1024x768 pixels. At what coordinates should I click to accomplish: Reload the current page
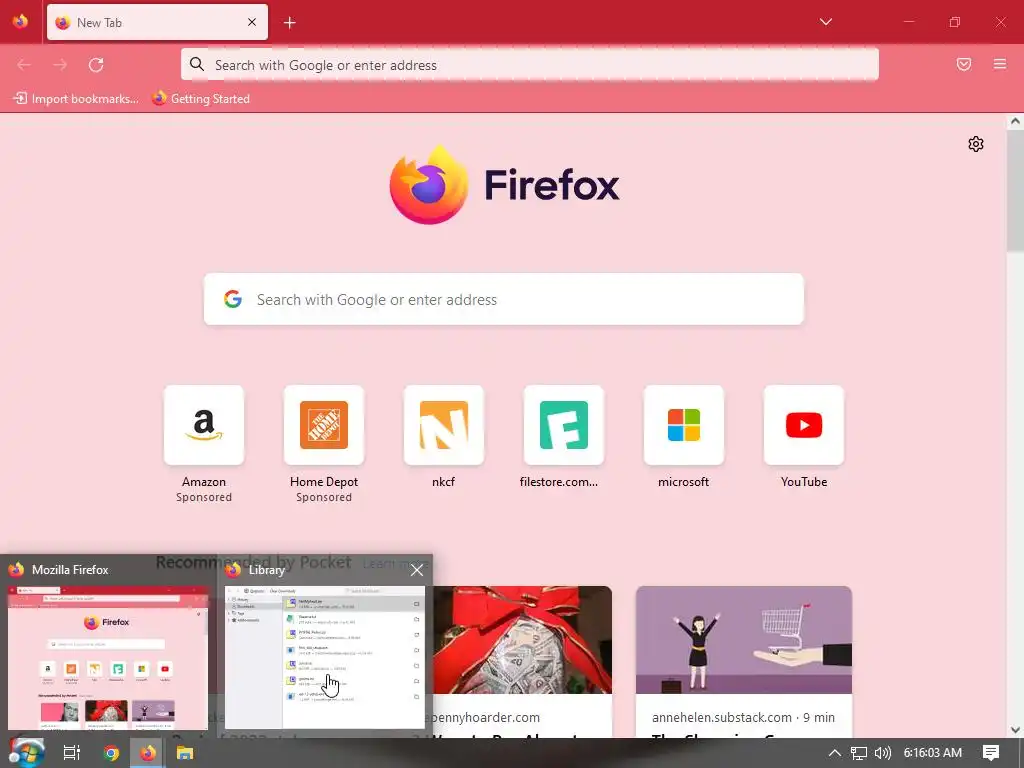click(96, 65)
